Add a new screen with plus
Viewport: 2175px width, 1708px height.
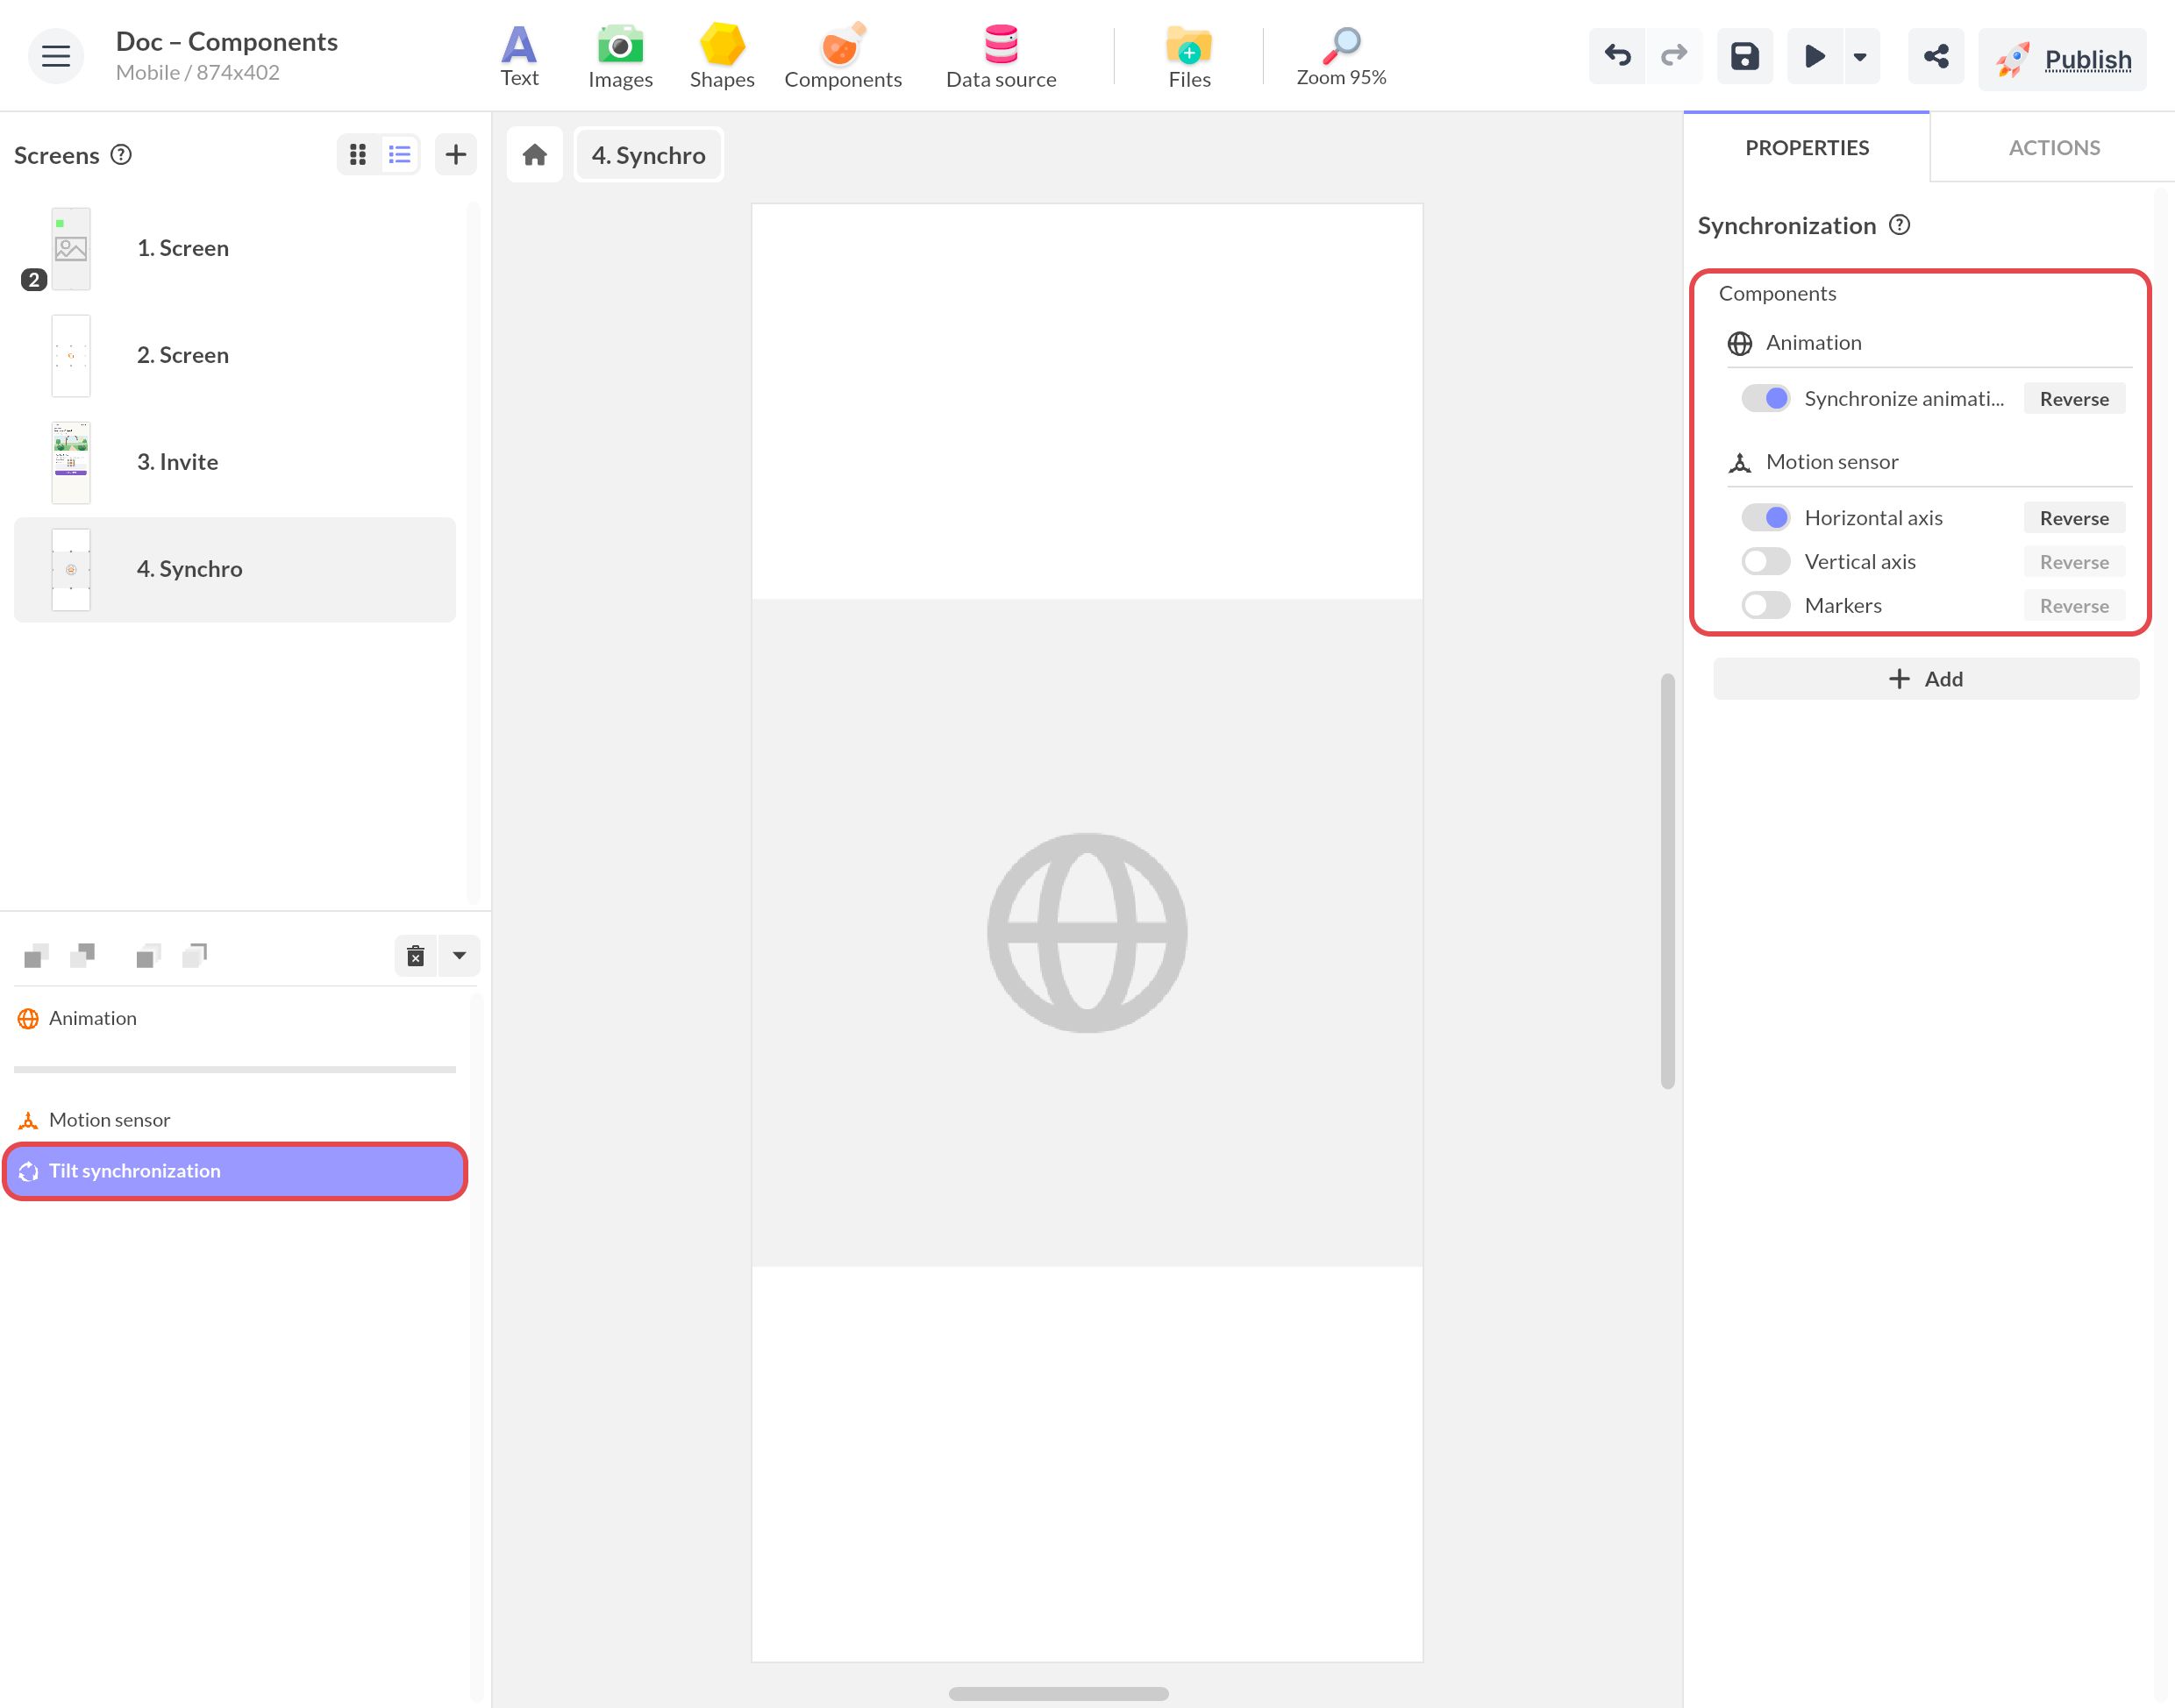click(456, 154)
